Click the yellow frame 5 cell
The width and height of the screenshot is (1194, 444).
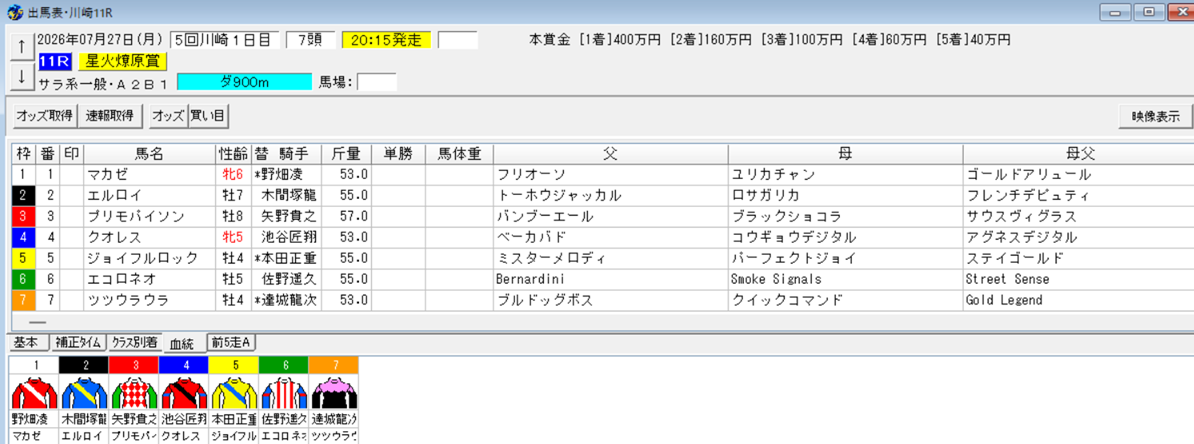pos(24,259)
